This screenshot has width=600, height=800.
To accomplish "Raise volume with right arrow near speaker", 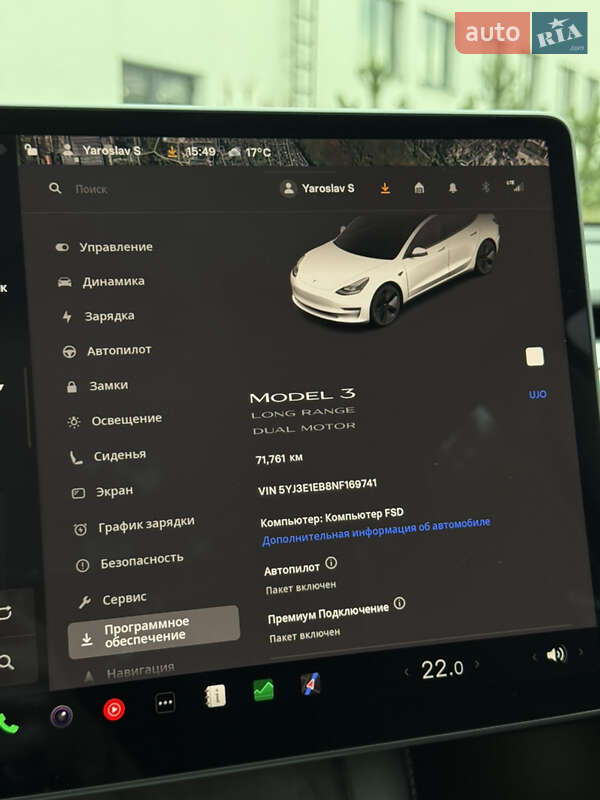I will coord(580,652).
